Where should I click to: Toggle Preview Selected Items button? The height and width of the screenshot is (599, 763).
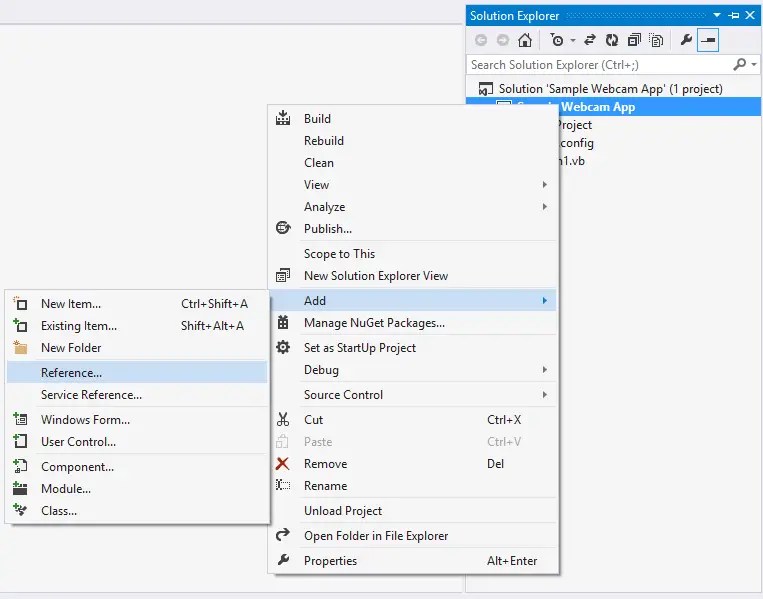click(708, 40)
